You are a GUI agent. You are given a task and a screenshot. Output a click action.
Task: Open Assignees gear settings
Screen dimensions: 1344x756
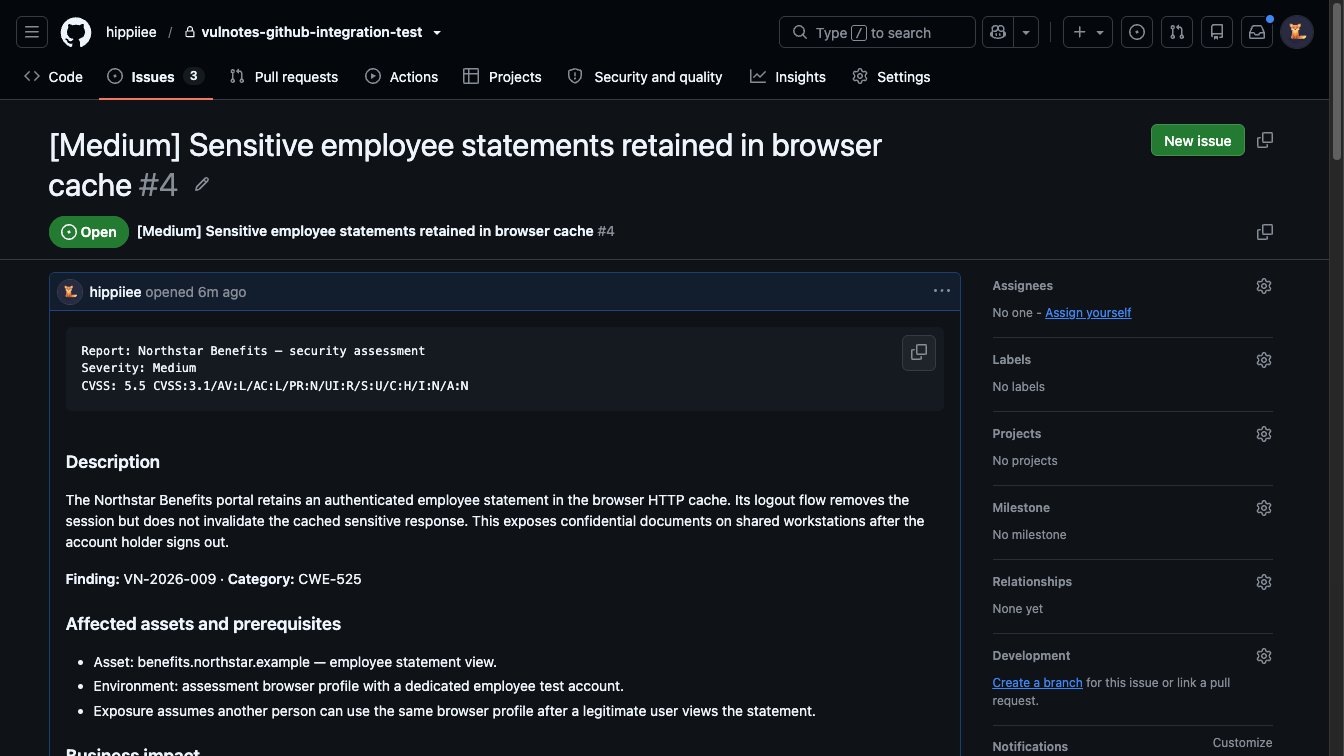pyautogui.click(x=1264, y=286)
